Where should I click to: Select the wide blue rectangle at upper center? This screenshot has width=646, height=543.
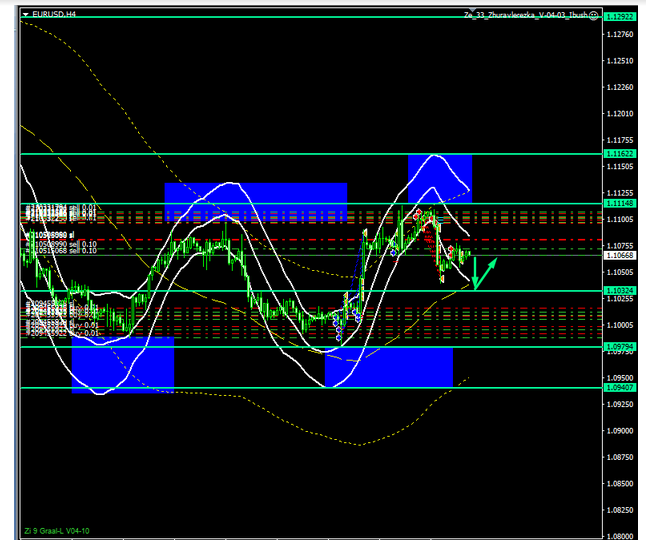click(256, 200)
